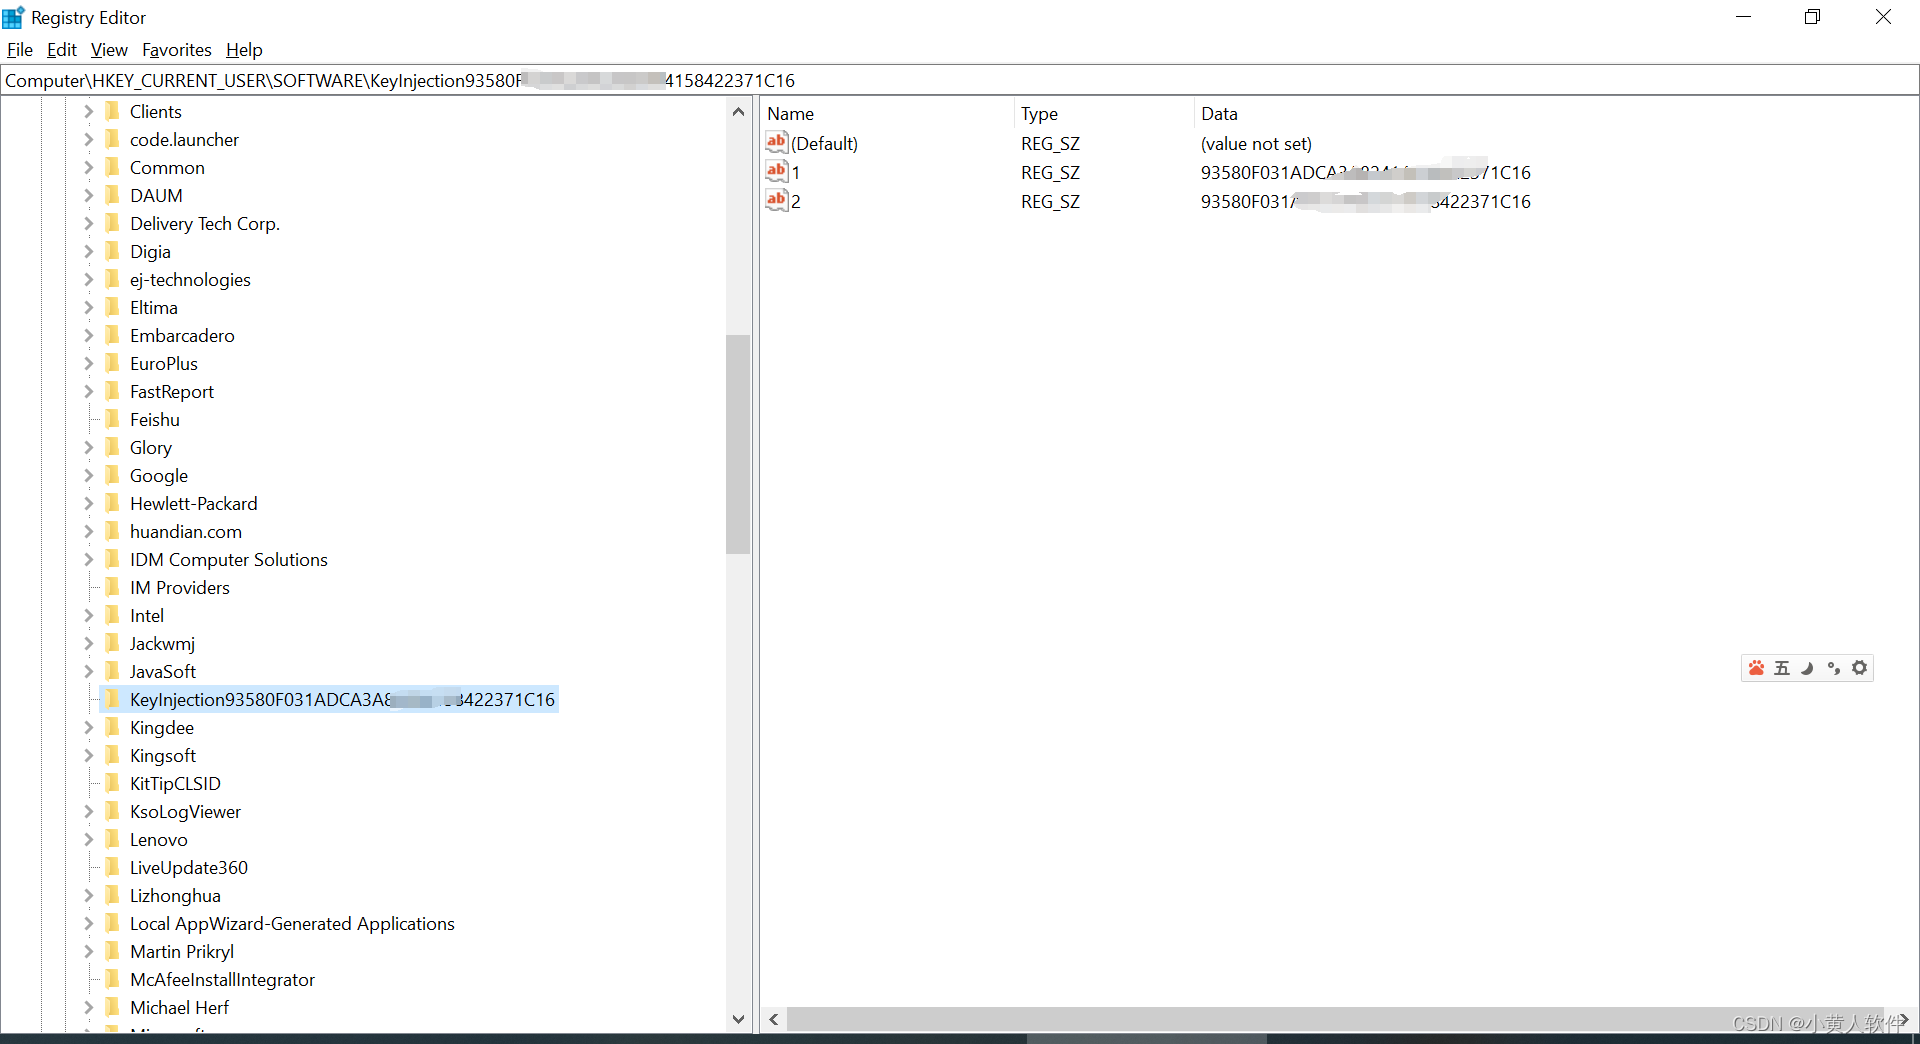Click the Clients folder icon

click(x=112, y=111)
